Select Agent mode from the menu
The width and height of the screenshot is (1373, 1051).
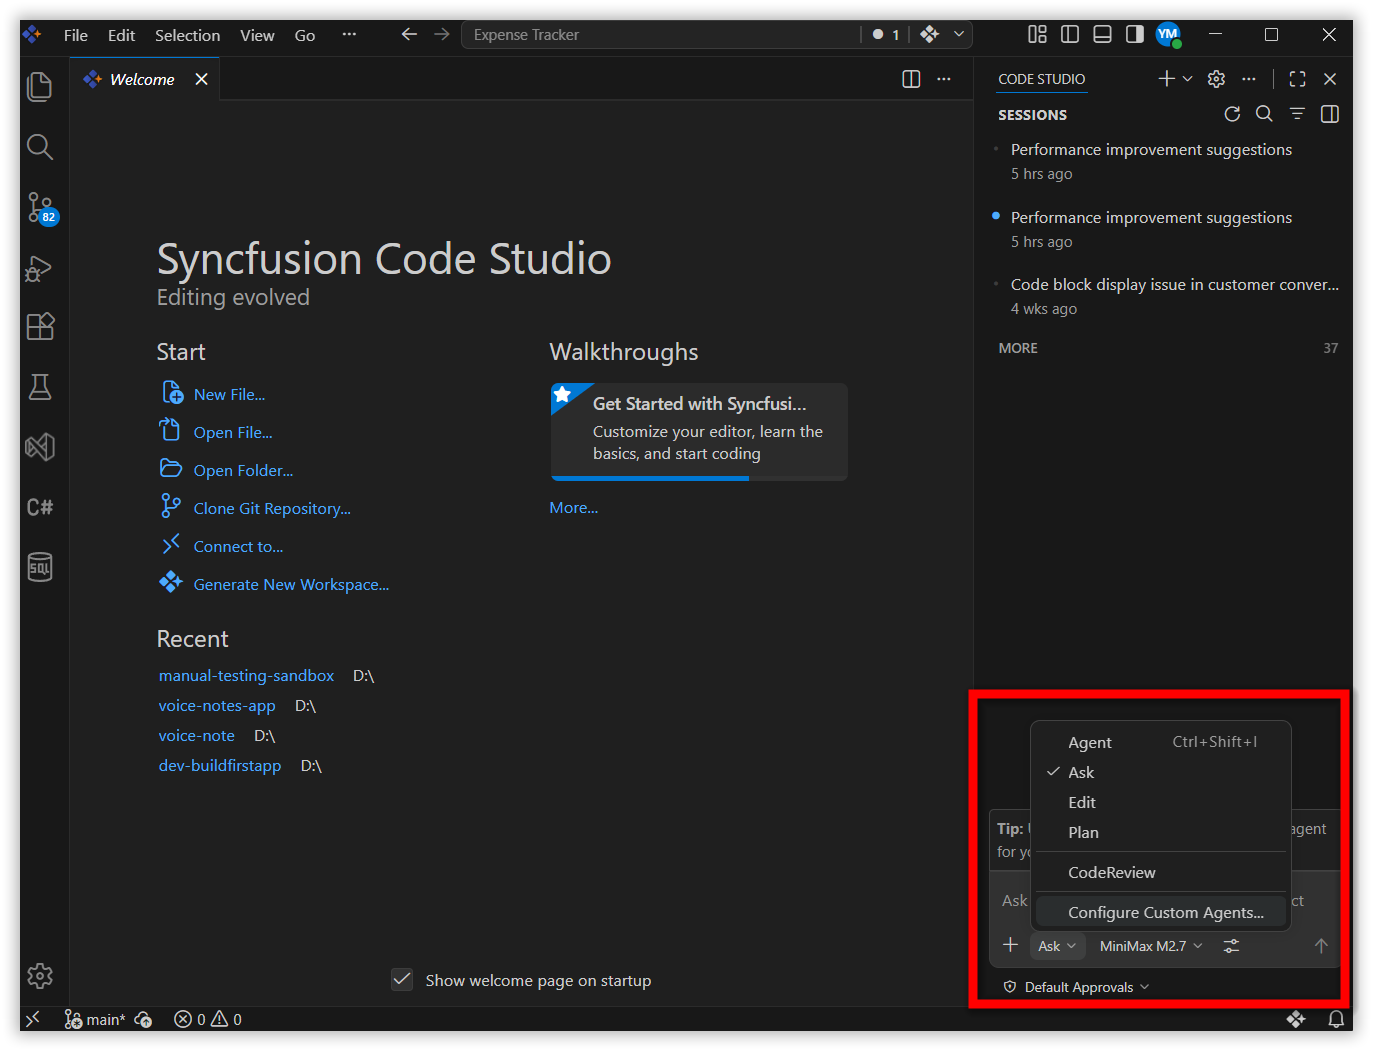pyautogui.click(x=1161, y=742)
